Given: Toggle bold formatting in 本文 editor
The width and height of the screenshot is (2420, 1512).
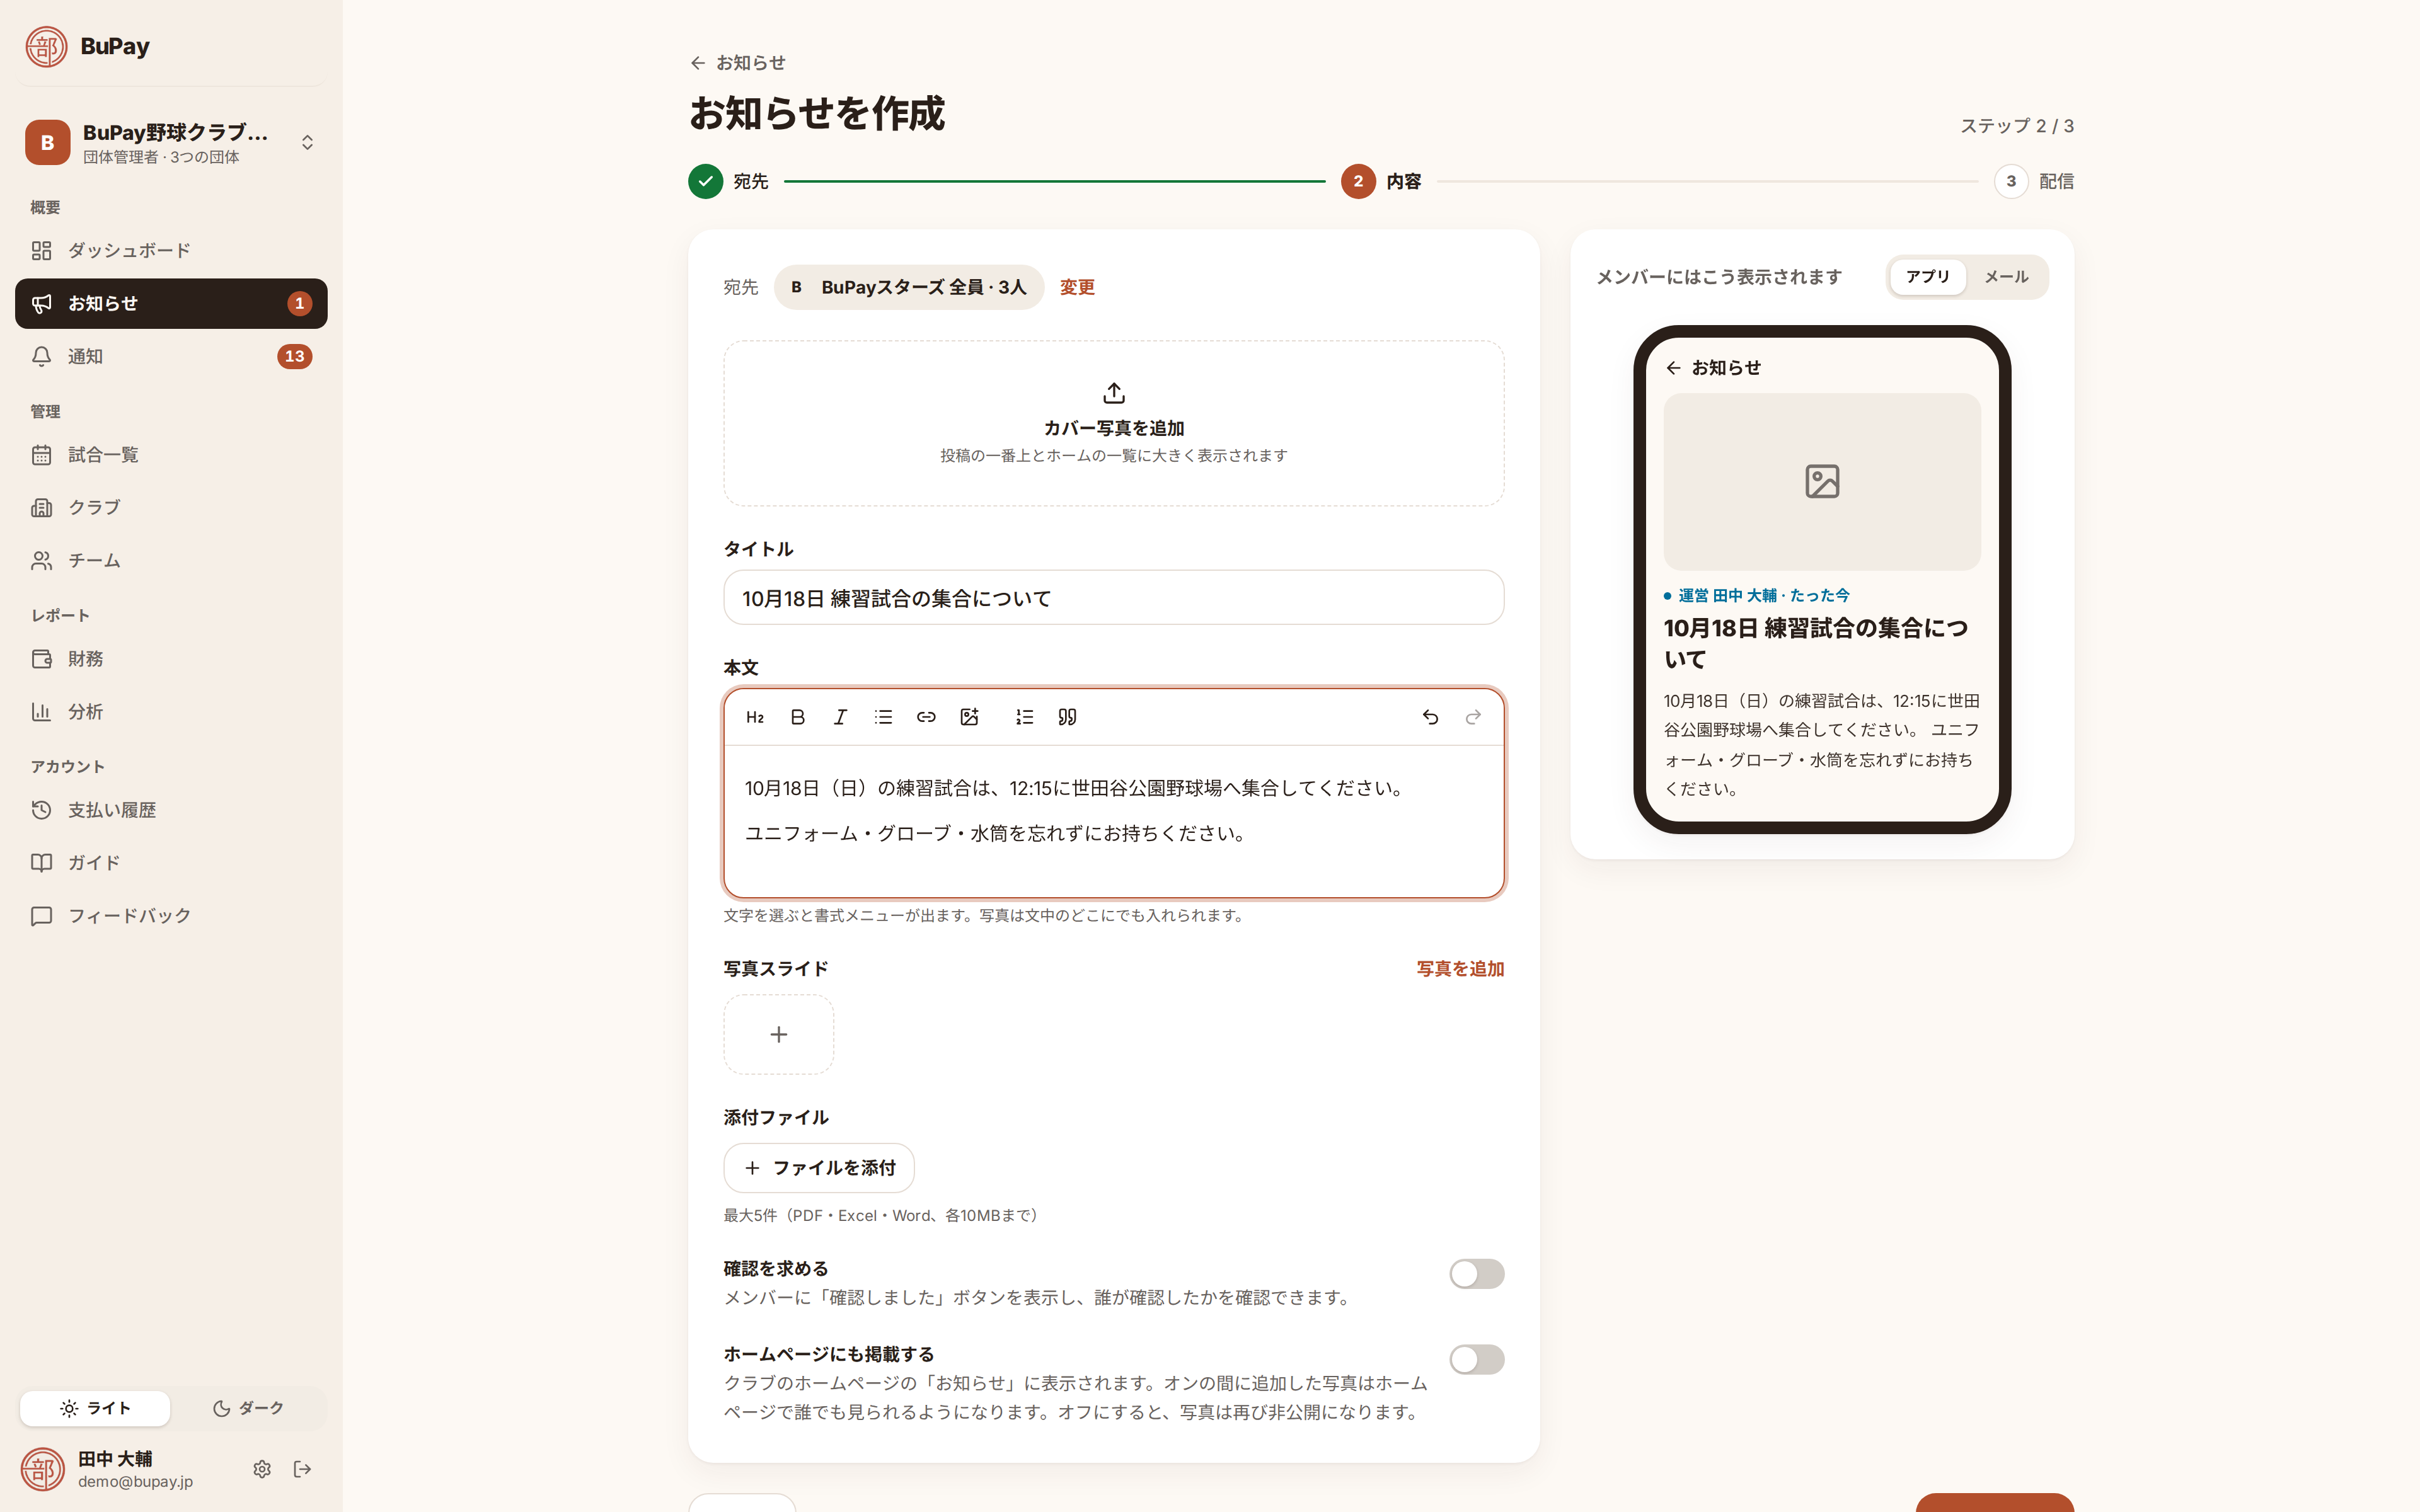Looking at the screenshot, I should coord(798,717).
